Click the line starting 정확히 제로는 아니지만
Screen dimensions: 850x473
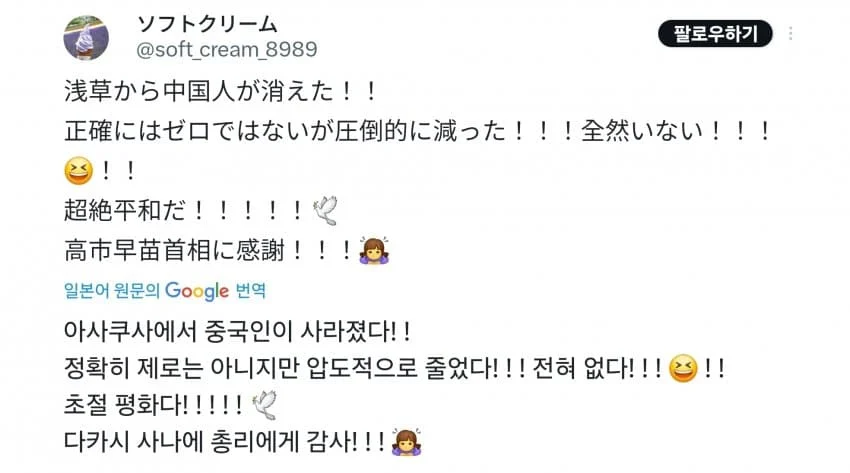394,369
